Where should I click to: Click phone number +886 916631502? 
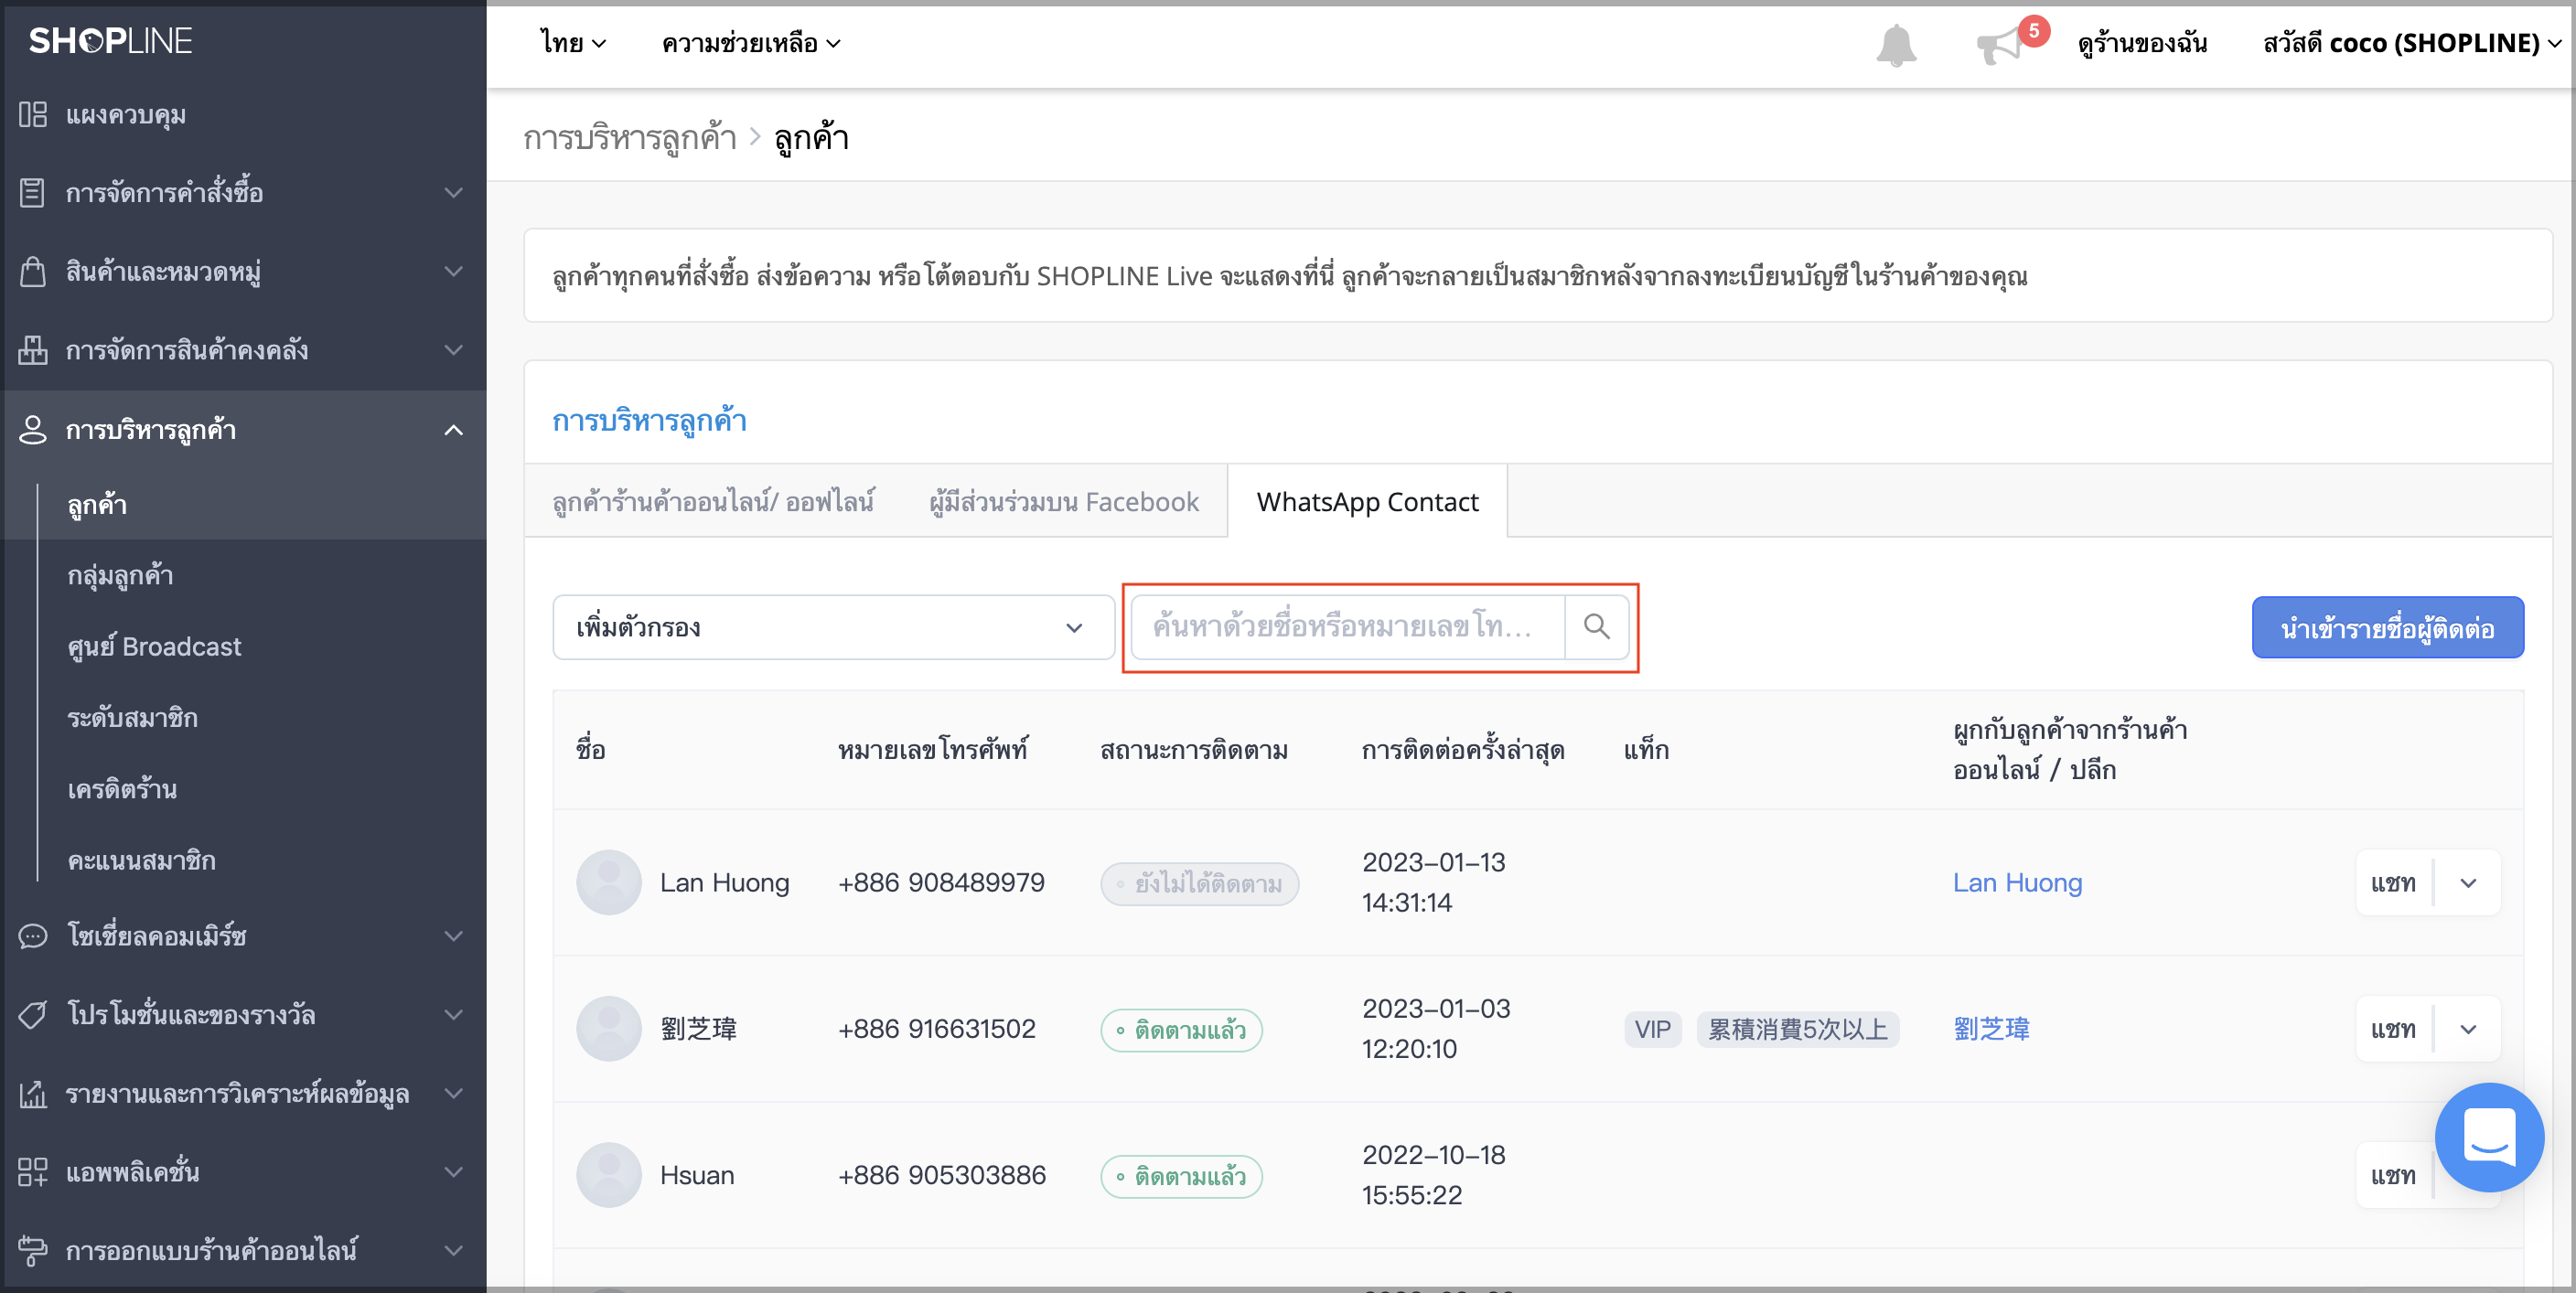click(936, 1029)
